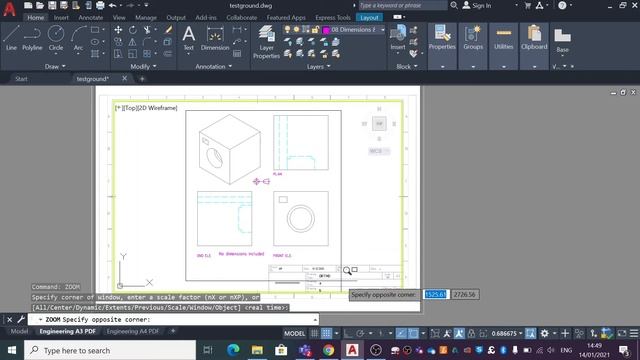640x360 pixels.
Task: Select the Copy tool in Modify
Action: pos(118,42)
